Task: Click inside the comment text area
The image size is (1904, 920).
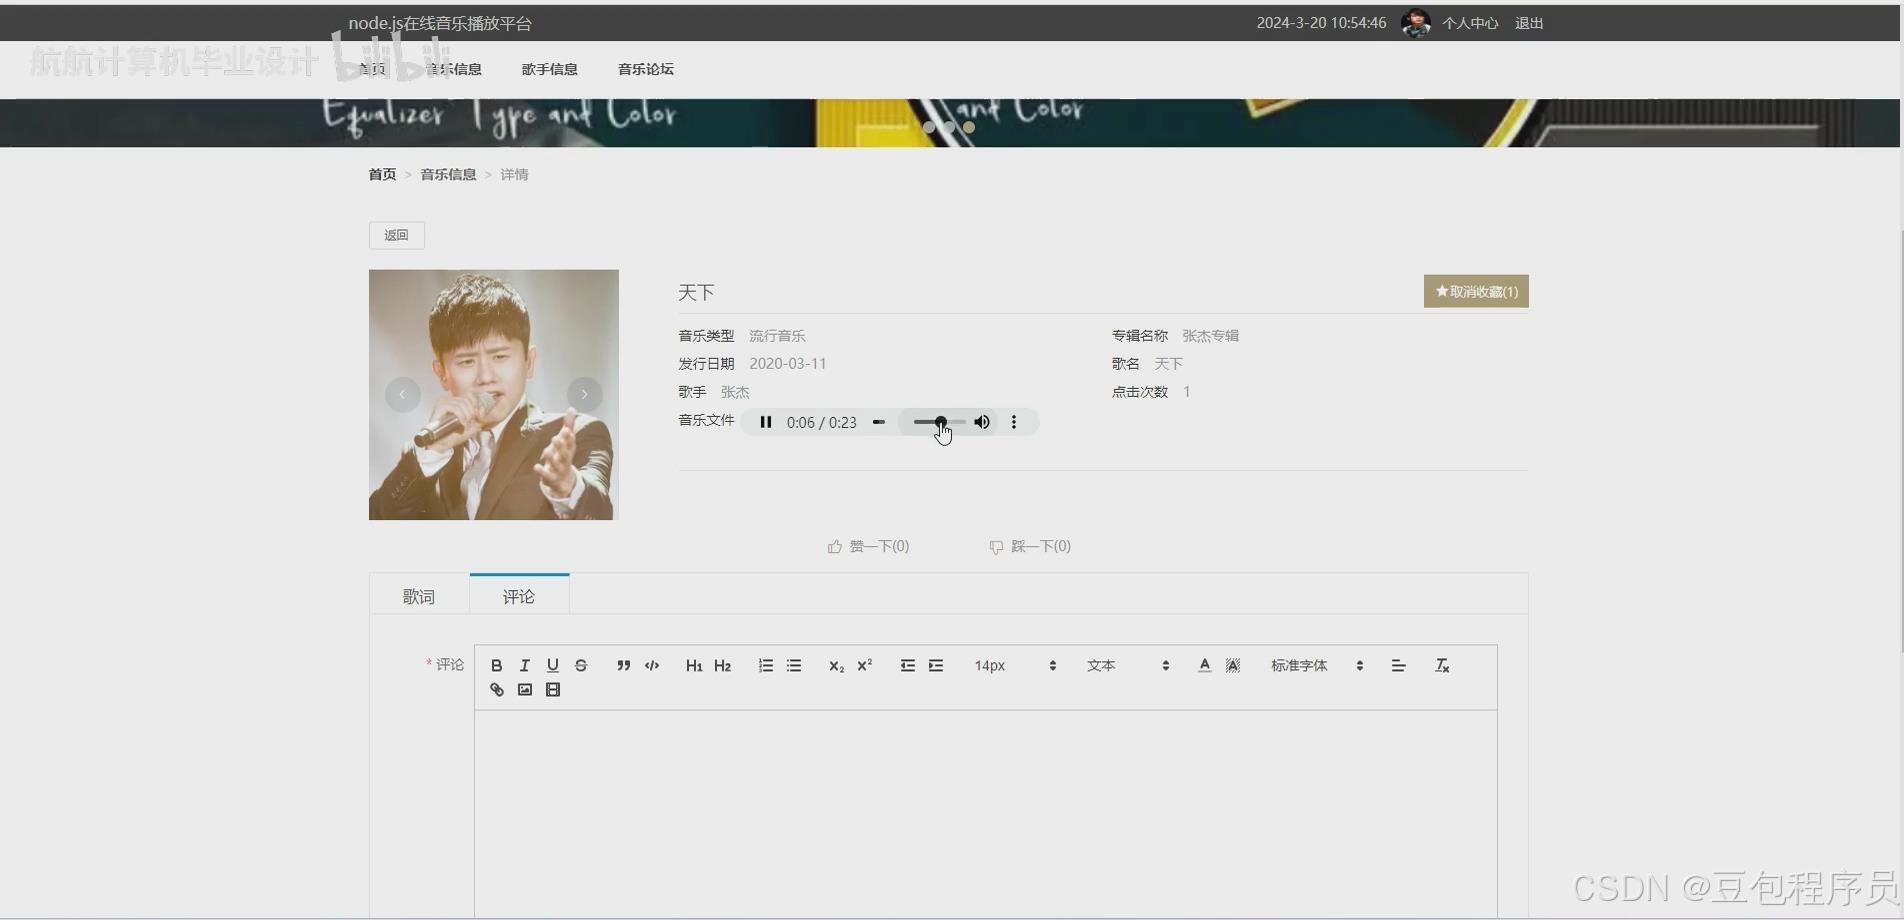Action: click(986, 813)
